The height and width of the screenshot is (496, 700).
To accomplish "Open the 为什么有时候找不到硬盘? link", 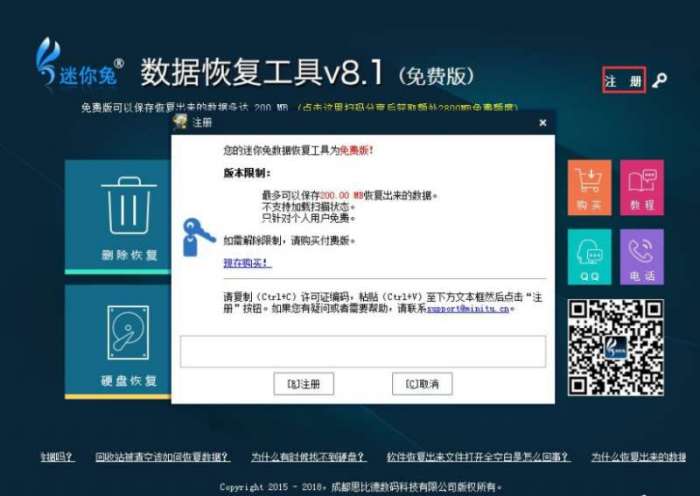I will coord(309,457).
